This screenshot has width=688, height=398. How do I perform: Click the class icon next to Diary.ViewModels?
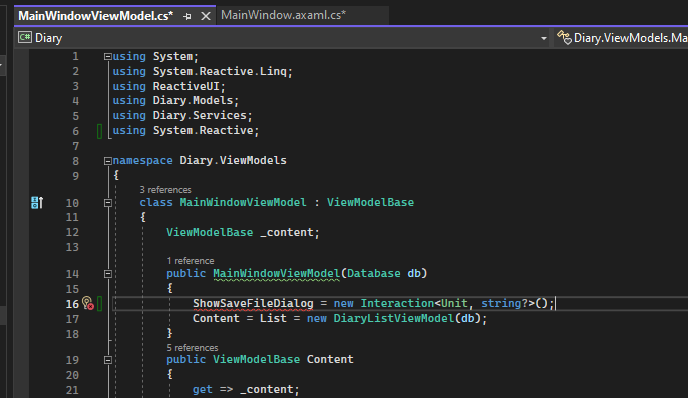click(564, 38)
